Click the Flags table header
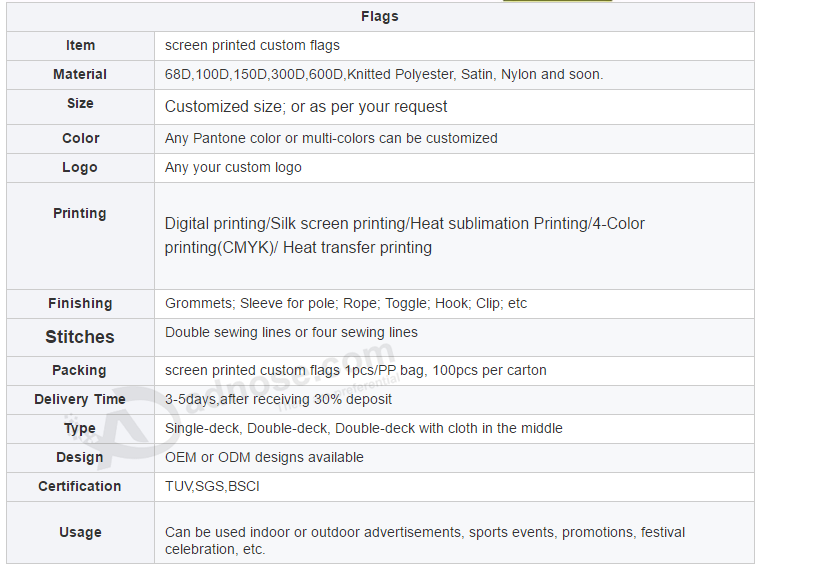837x581 pixels. pos(380,17)
